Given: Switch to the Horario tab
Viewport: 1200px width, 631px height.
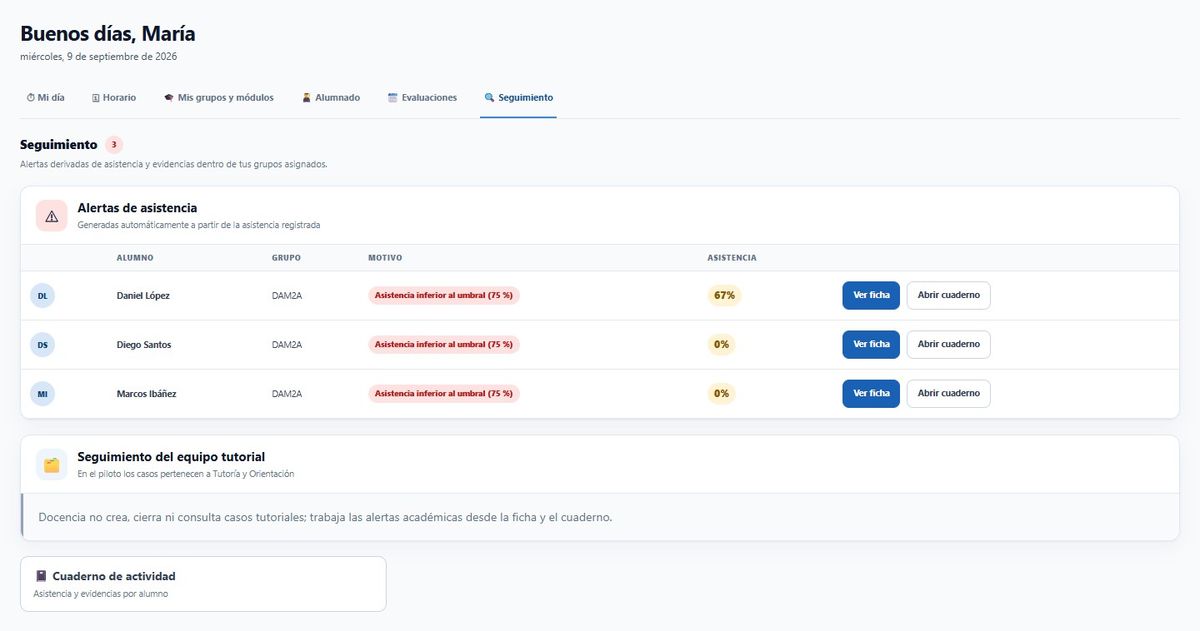Looking at the screenshot, I should click(114, 98).
